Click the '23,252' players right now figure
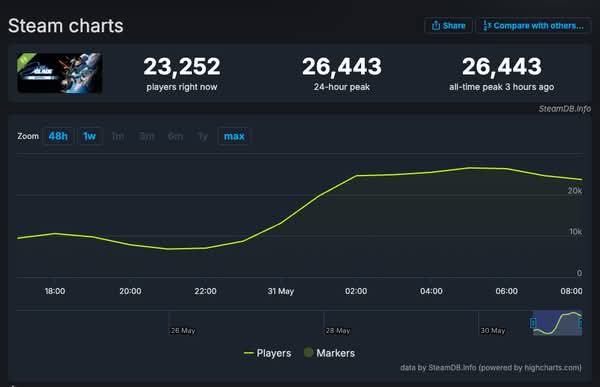This screenshot has width=600, height=387. (182, 66)
